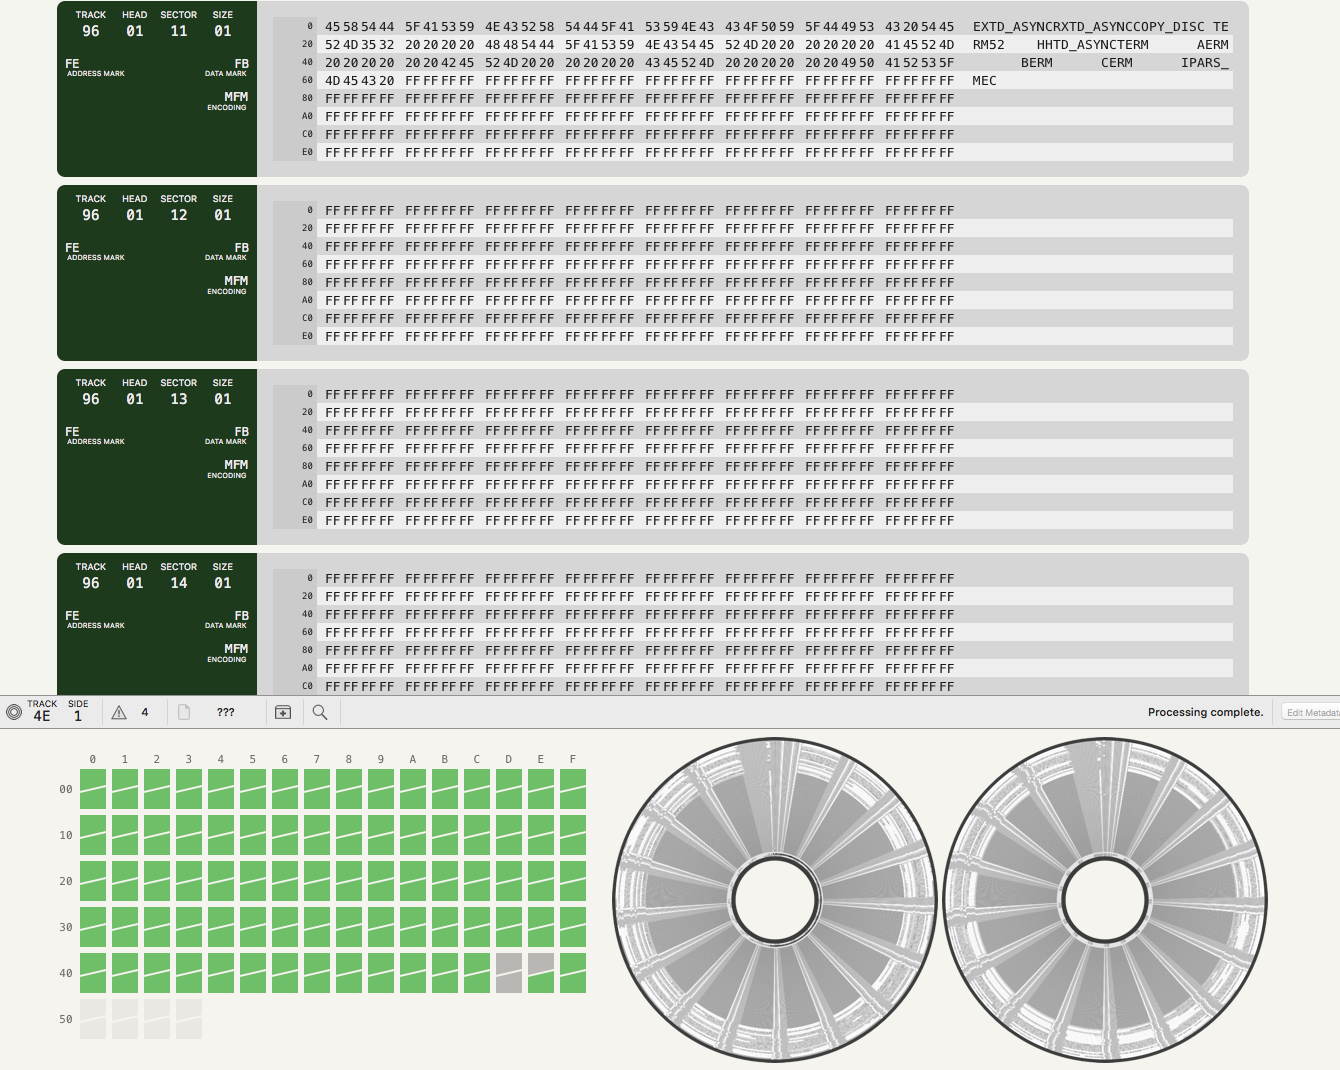
Task: Click the TRACK 4E indicator in toolbar
Action: point(42,711)
